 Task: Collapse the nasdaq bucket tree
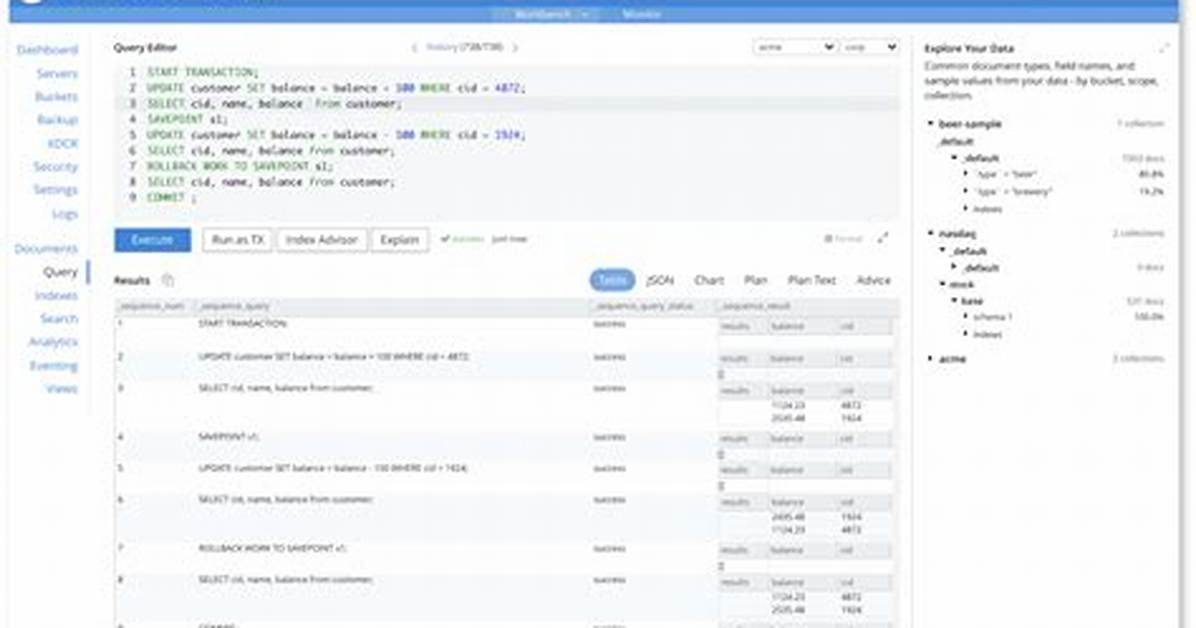[x=931, y=233]
